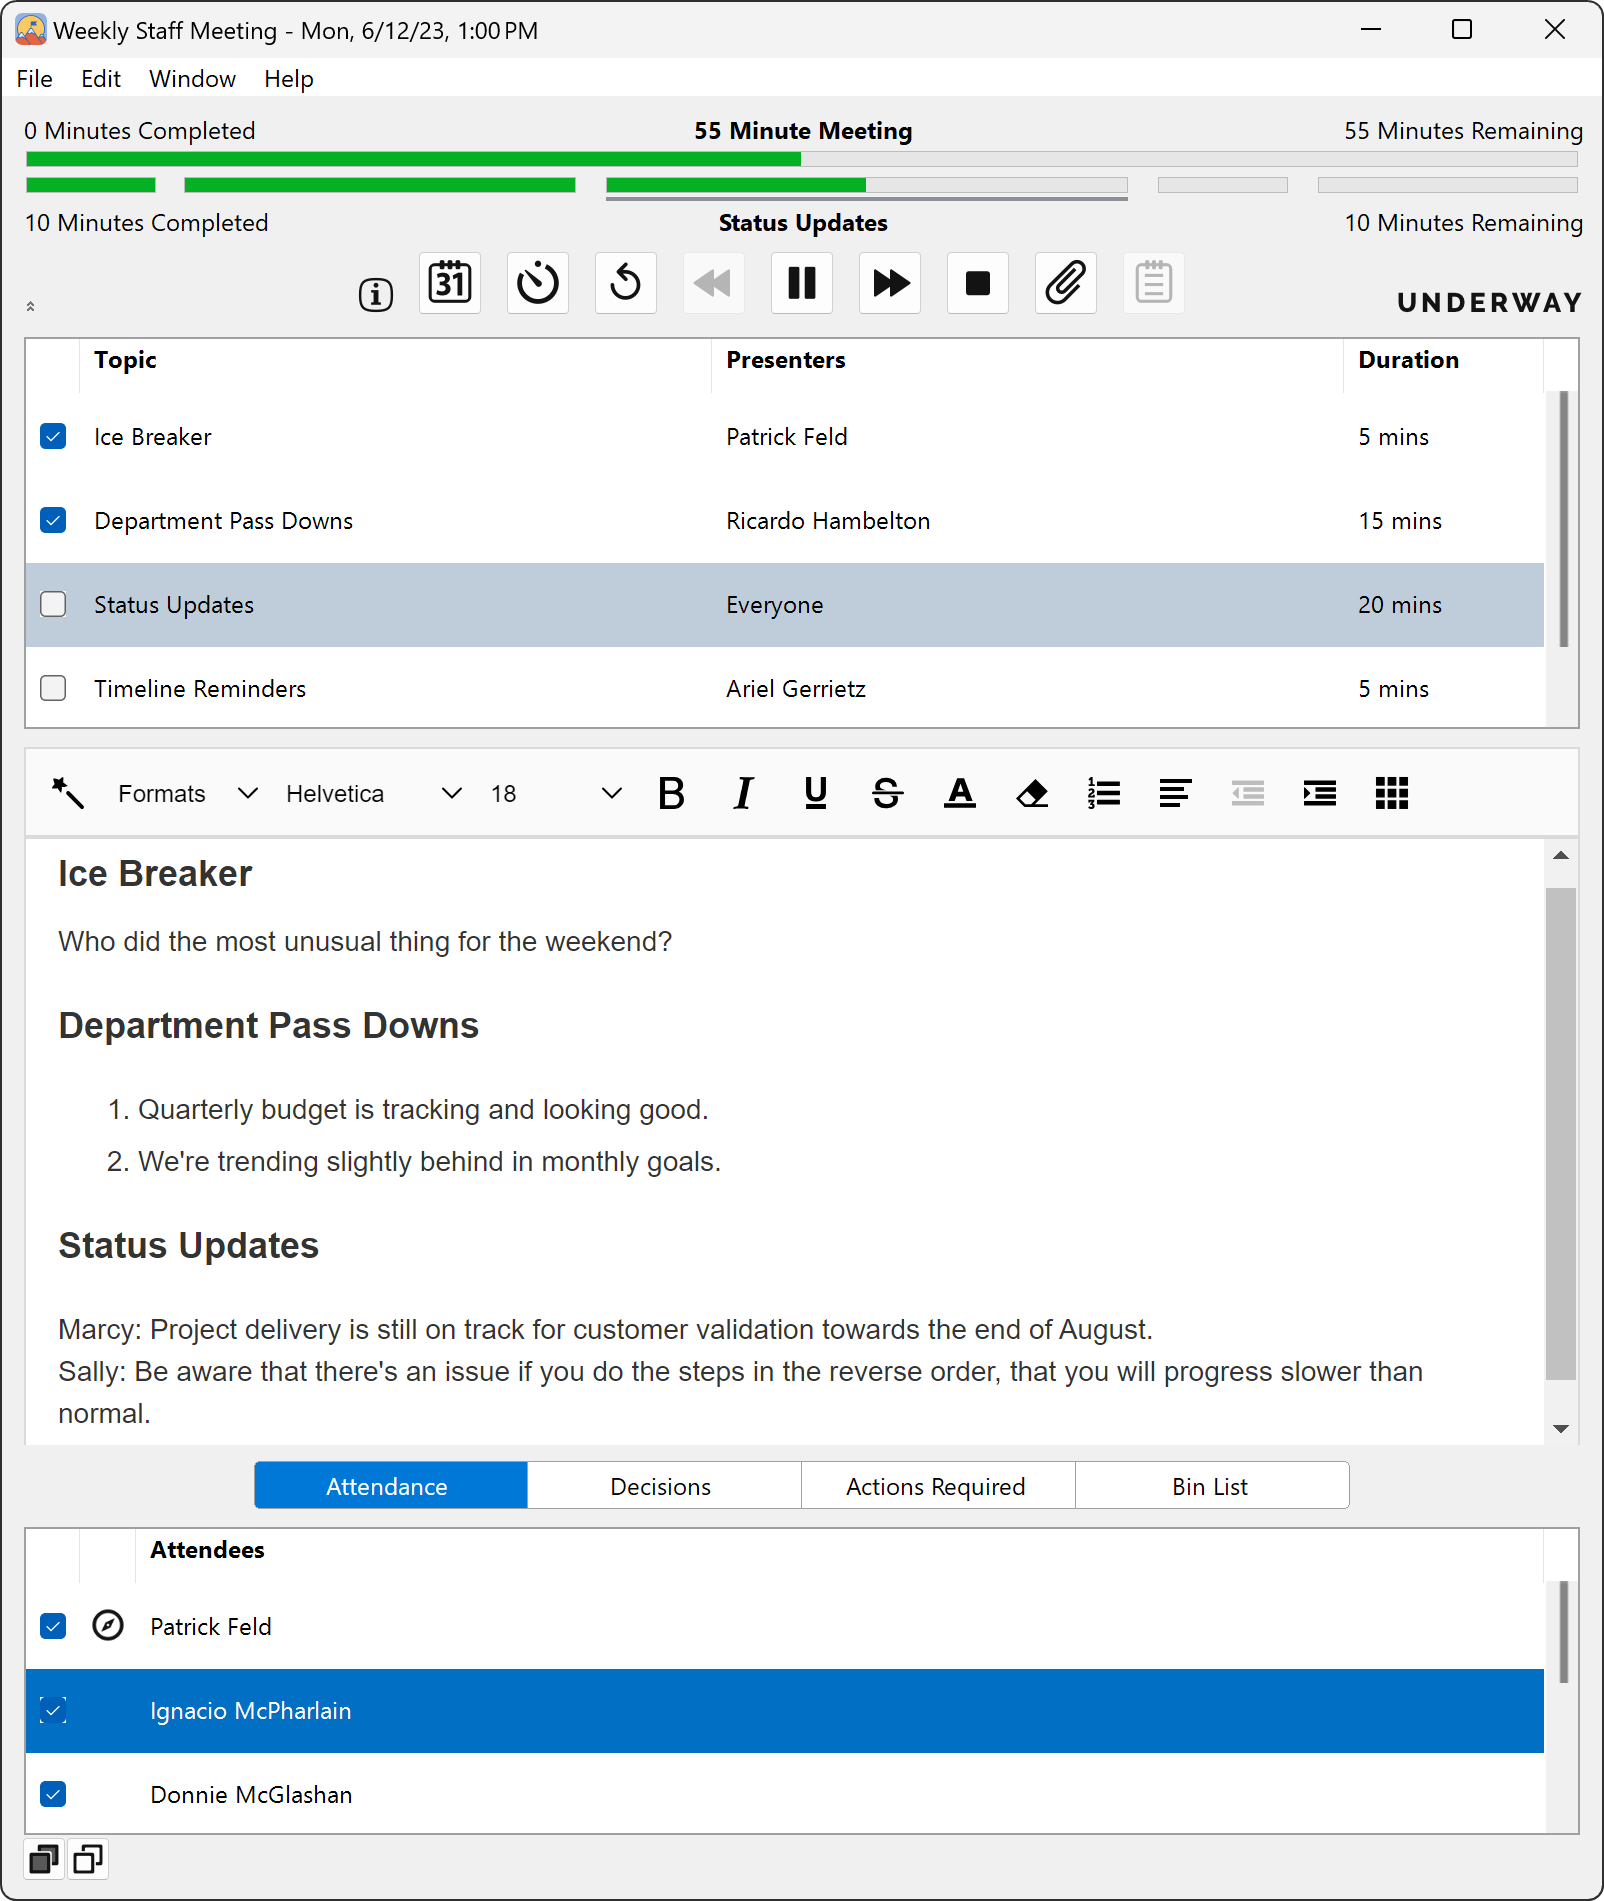
Task: Uncheck Donnie McGlashan attendance checkbox
Action: (53, 1795)
